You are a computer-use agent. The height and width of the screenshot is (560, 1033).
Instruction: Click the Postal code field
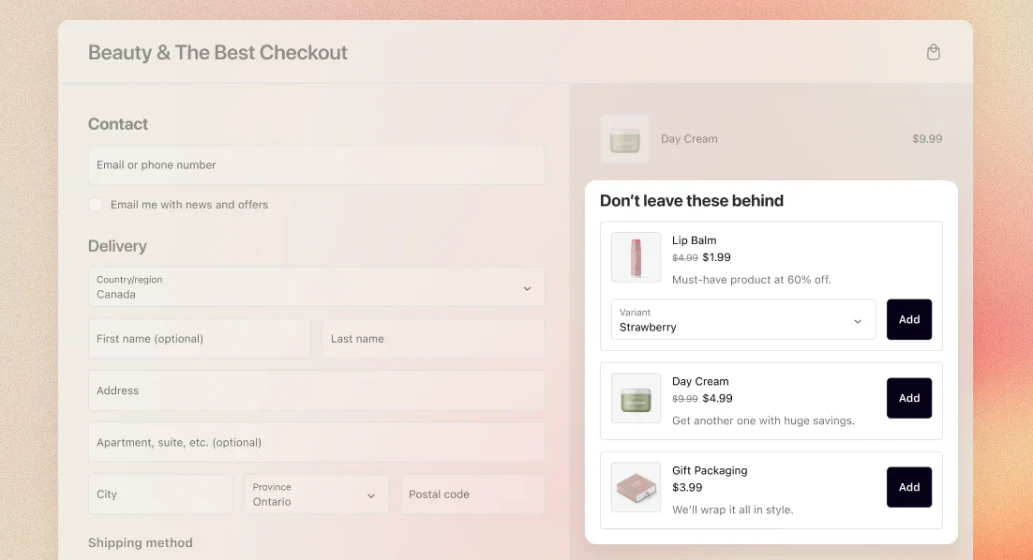pyautogui.click(x=472, y=494)
